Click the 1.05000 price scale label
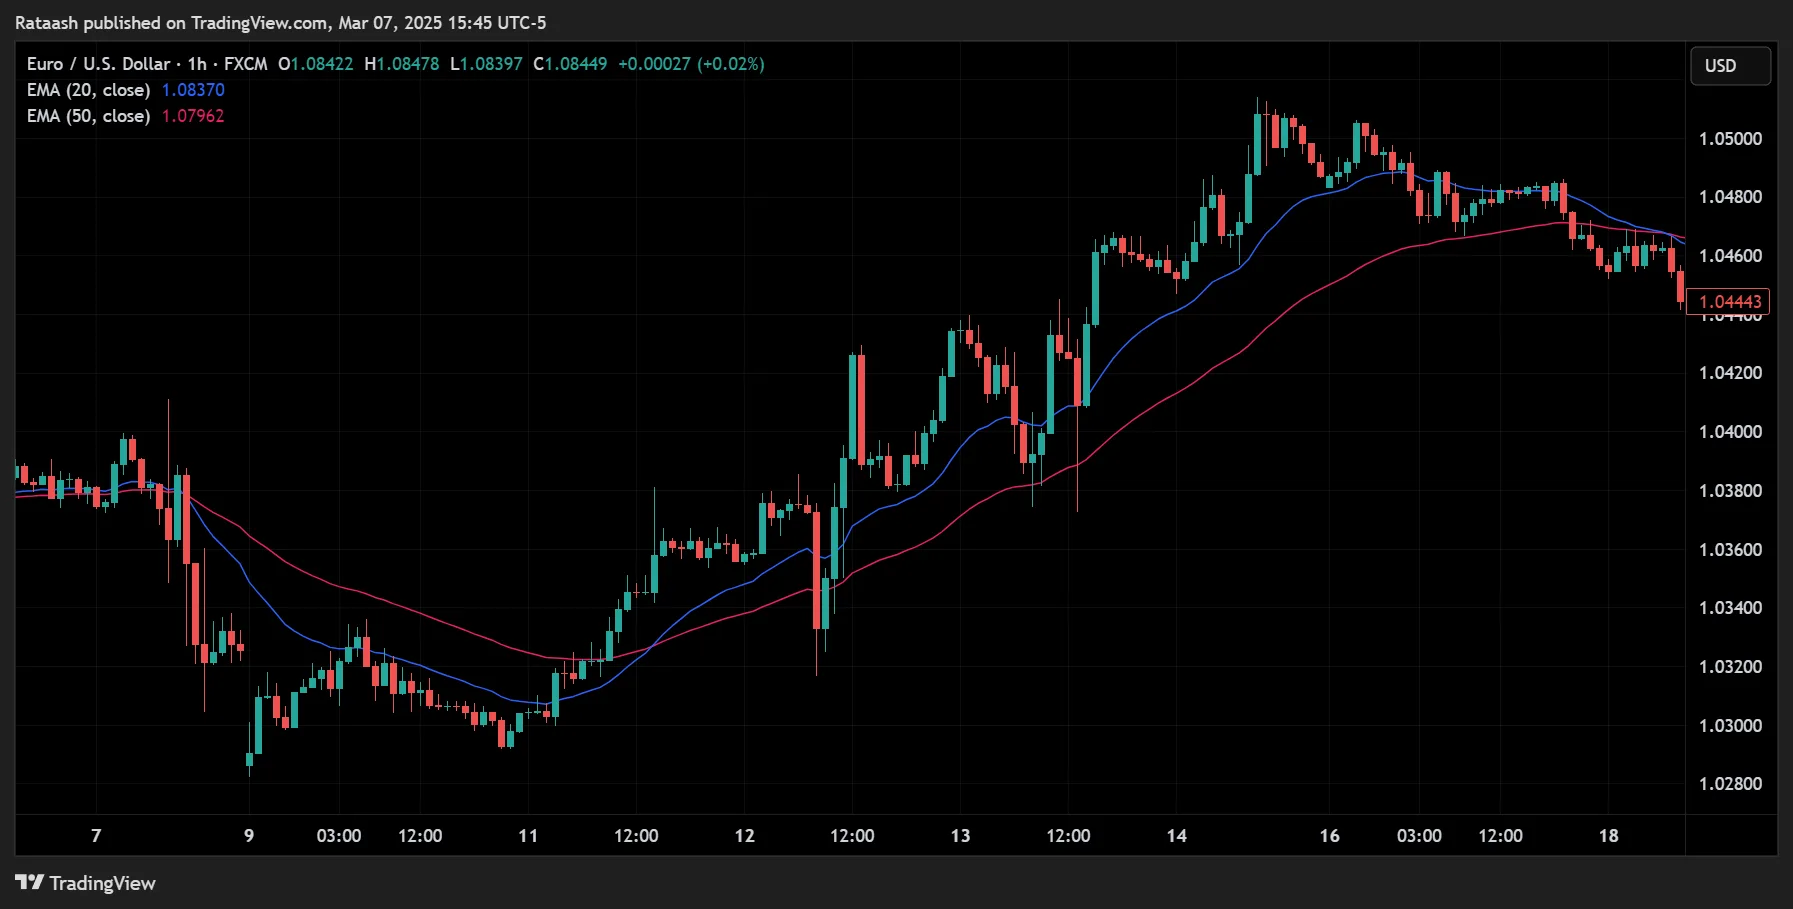The height and width of the screenshot is (909, 1793). 1733,138
